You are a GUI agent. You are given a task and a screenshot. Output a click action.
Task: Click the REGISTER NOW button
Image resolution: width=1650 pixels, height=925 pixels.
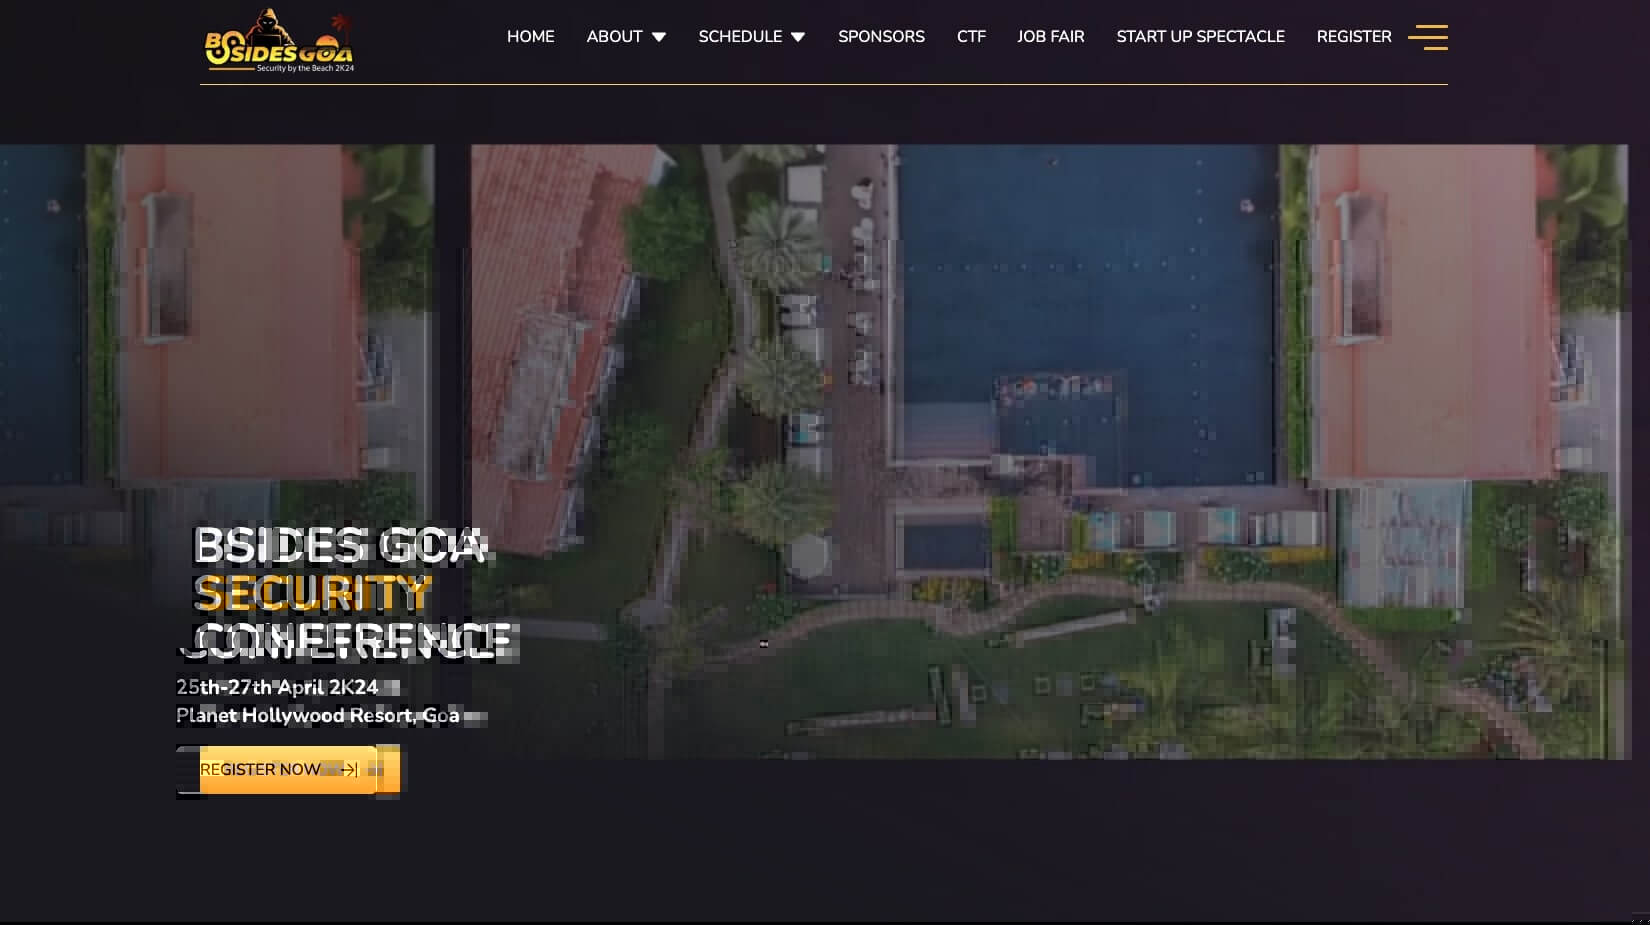coord(288,769)
